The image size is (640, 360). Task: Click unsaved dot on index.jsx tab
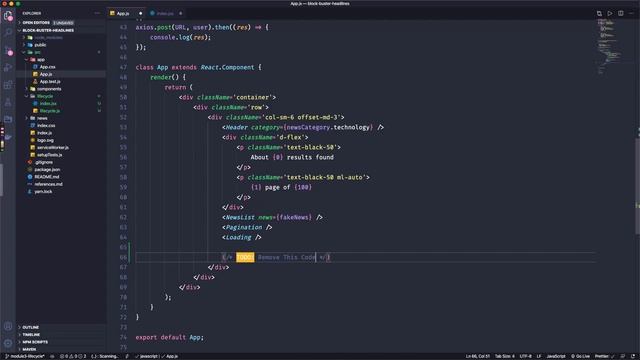click(180, 13)
